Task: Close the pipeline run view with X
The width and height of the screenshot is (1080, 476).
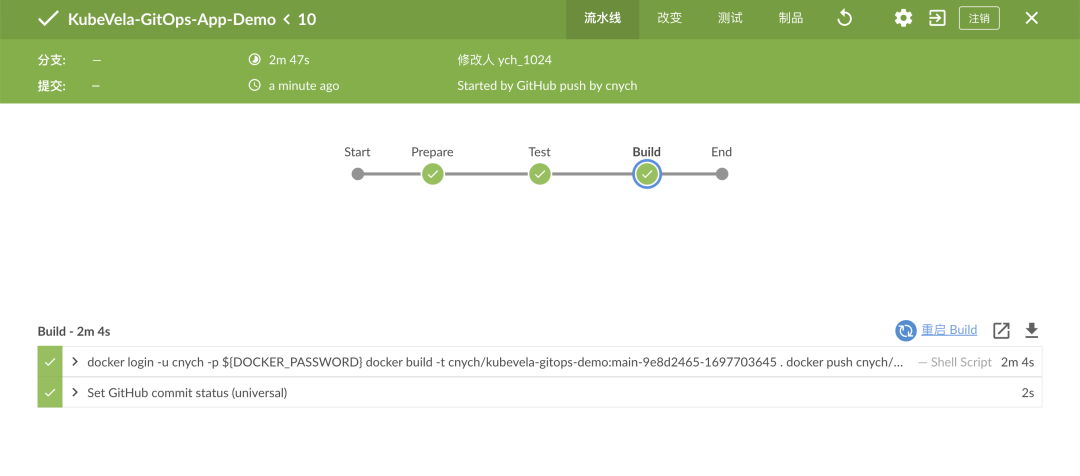Action: [1032, 18]
